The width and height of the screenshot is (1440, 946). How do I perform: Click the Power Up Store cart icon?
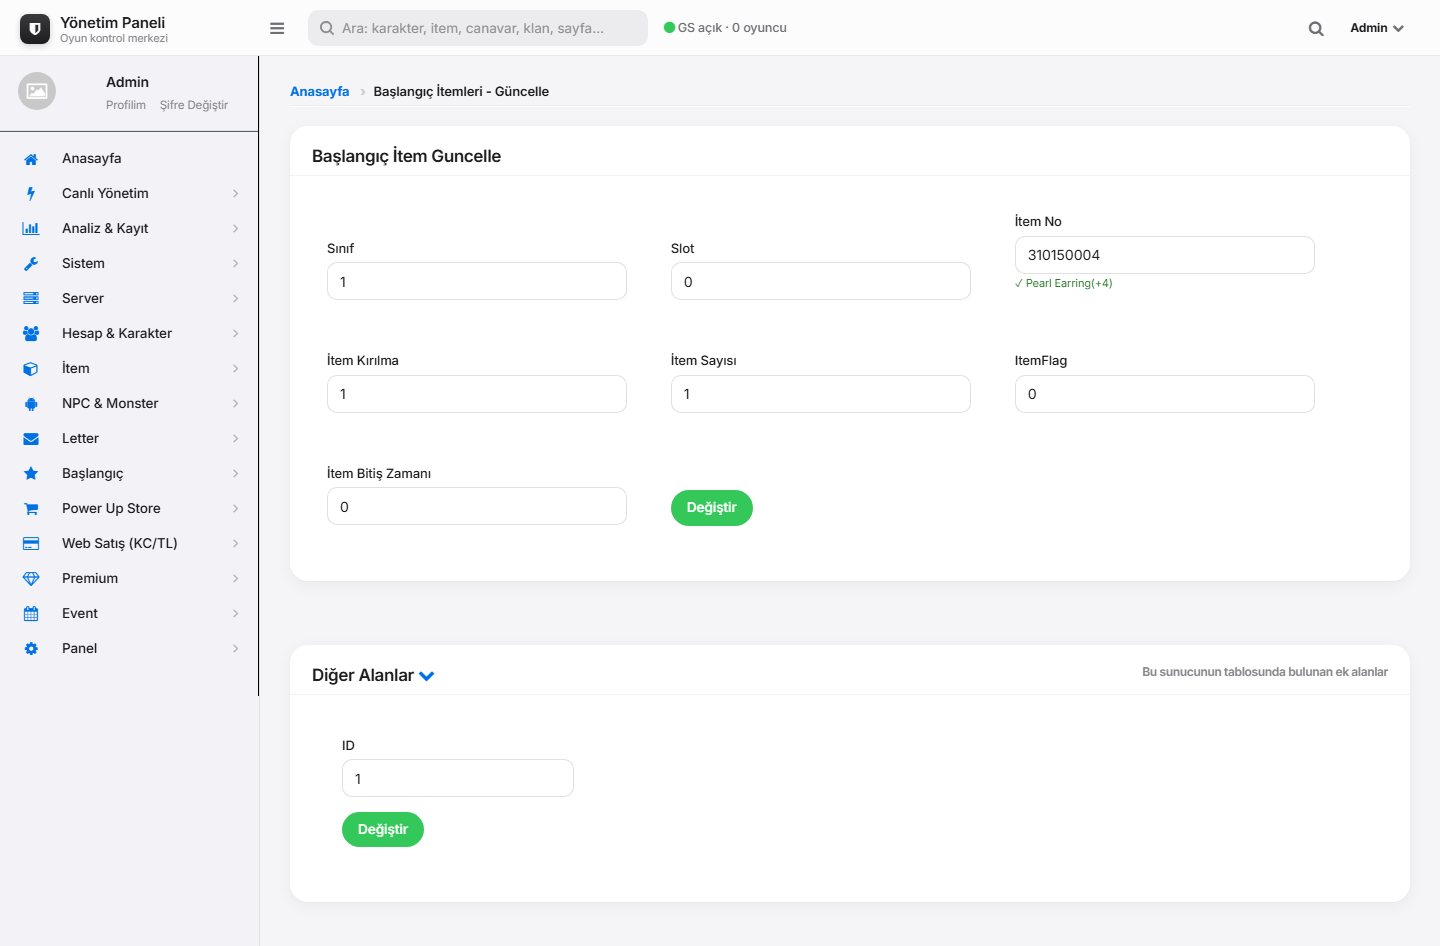click(x=31, y=509)
